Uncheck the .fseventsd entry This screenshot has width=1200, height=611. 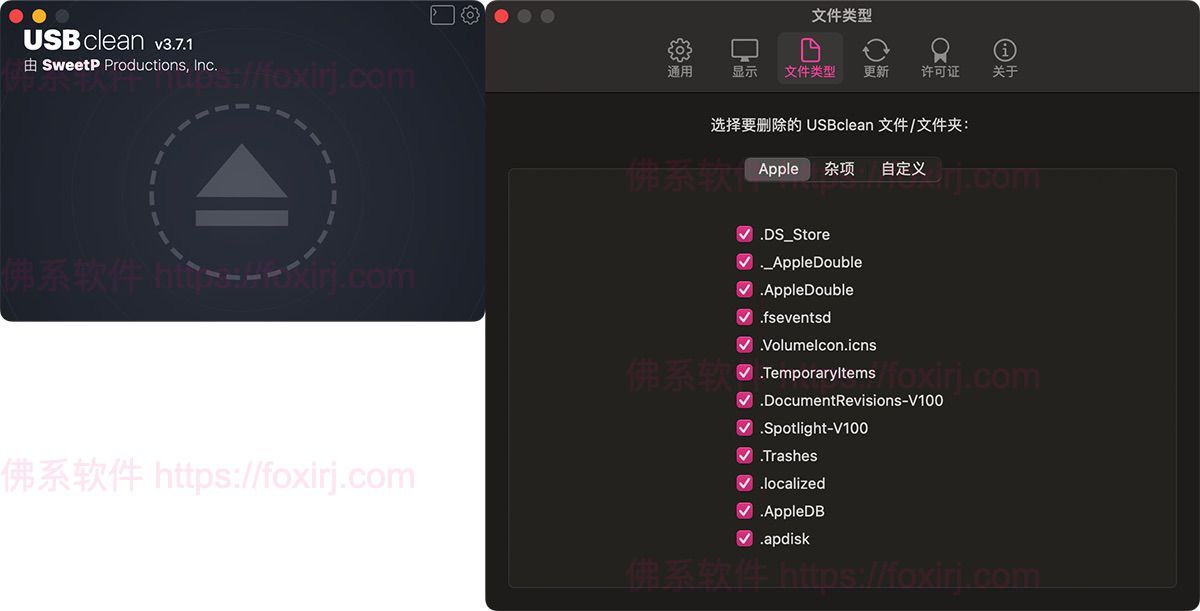point(744,317)
